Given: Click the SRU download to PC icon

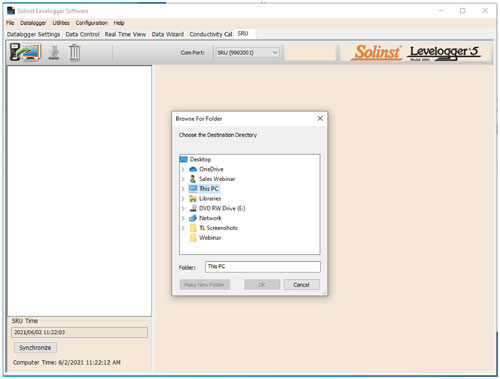Looking at the screenshot, I should coord(25,52).
